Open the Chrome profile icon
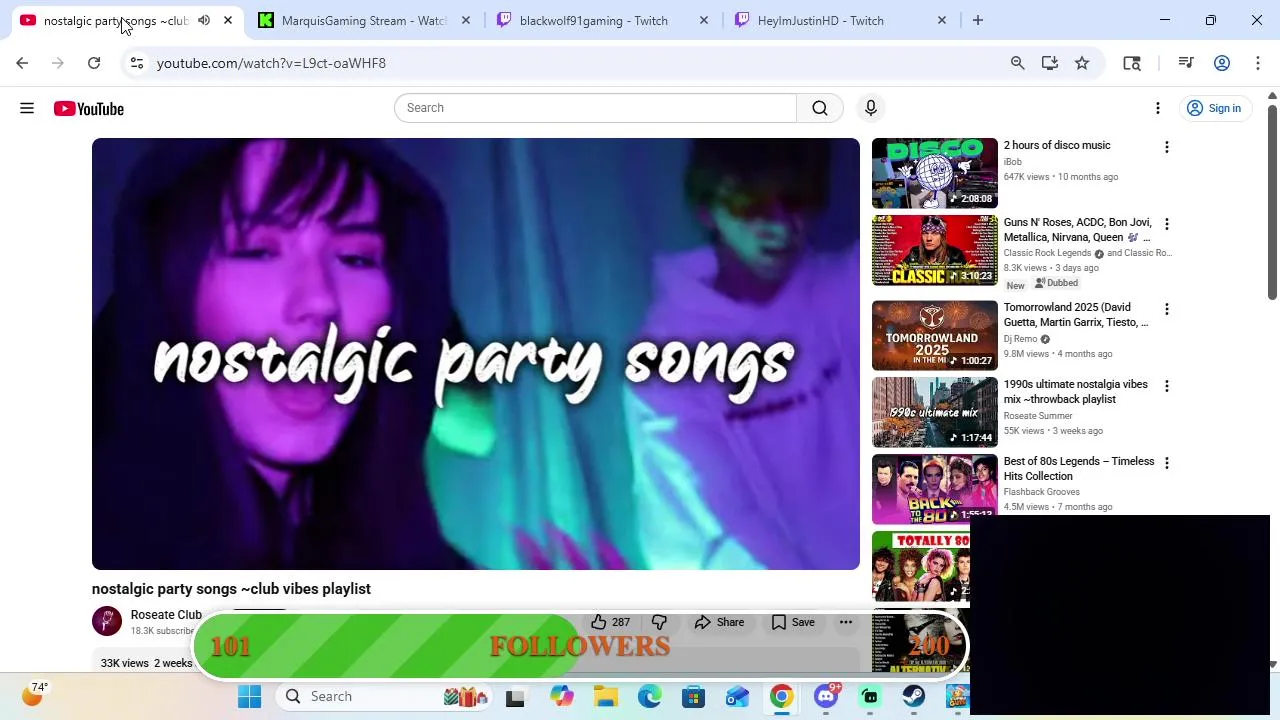 pos(1222,63)
